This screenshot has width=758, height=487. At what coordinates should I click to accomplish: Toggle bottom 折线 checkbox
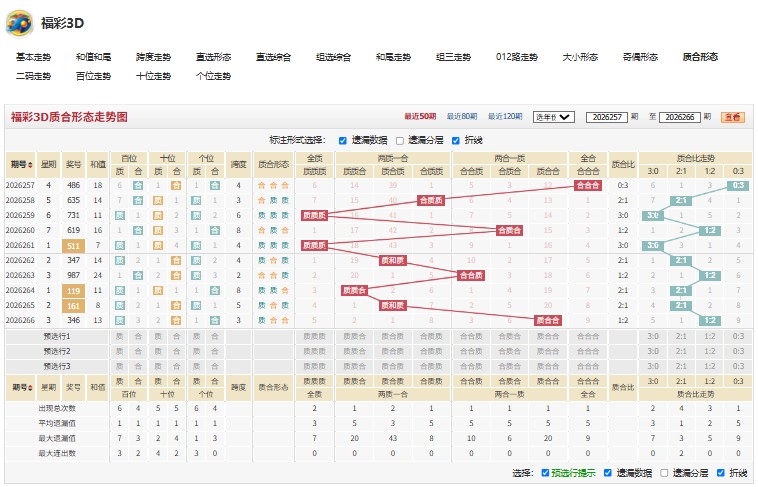pyautogui.click(x=721, y=473)
